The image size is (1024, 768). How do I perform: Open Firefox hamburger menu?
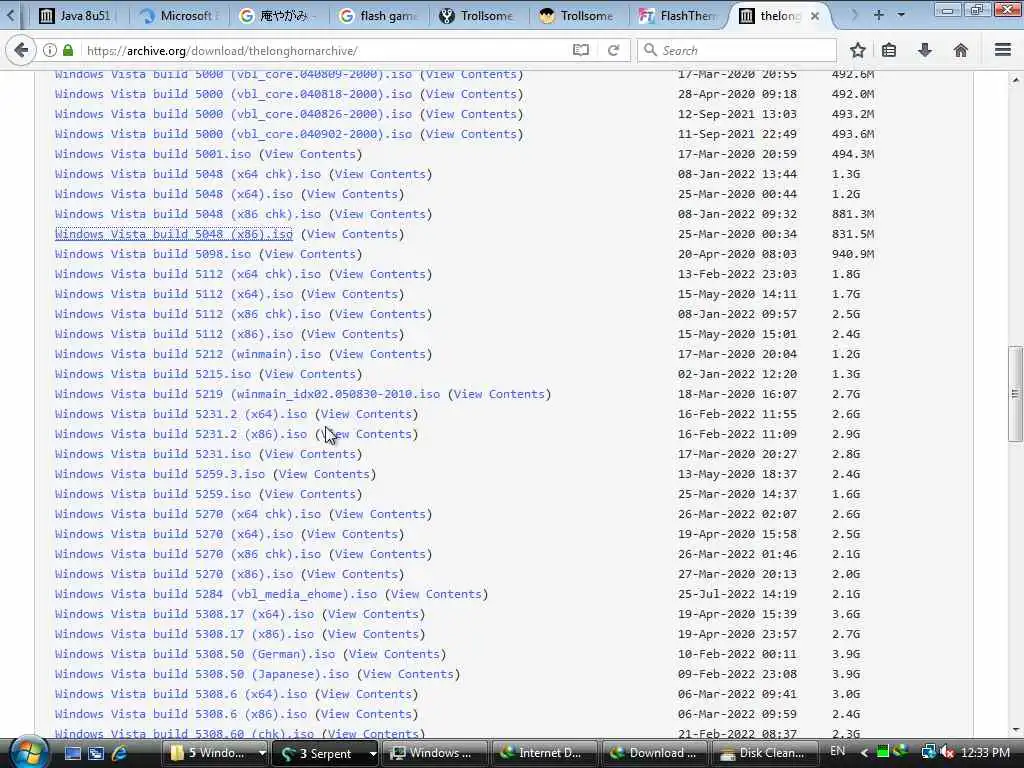pos(1003,50)
